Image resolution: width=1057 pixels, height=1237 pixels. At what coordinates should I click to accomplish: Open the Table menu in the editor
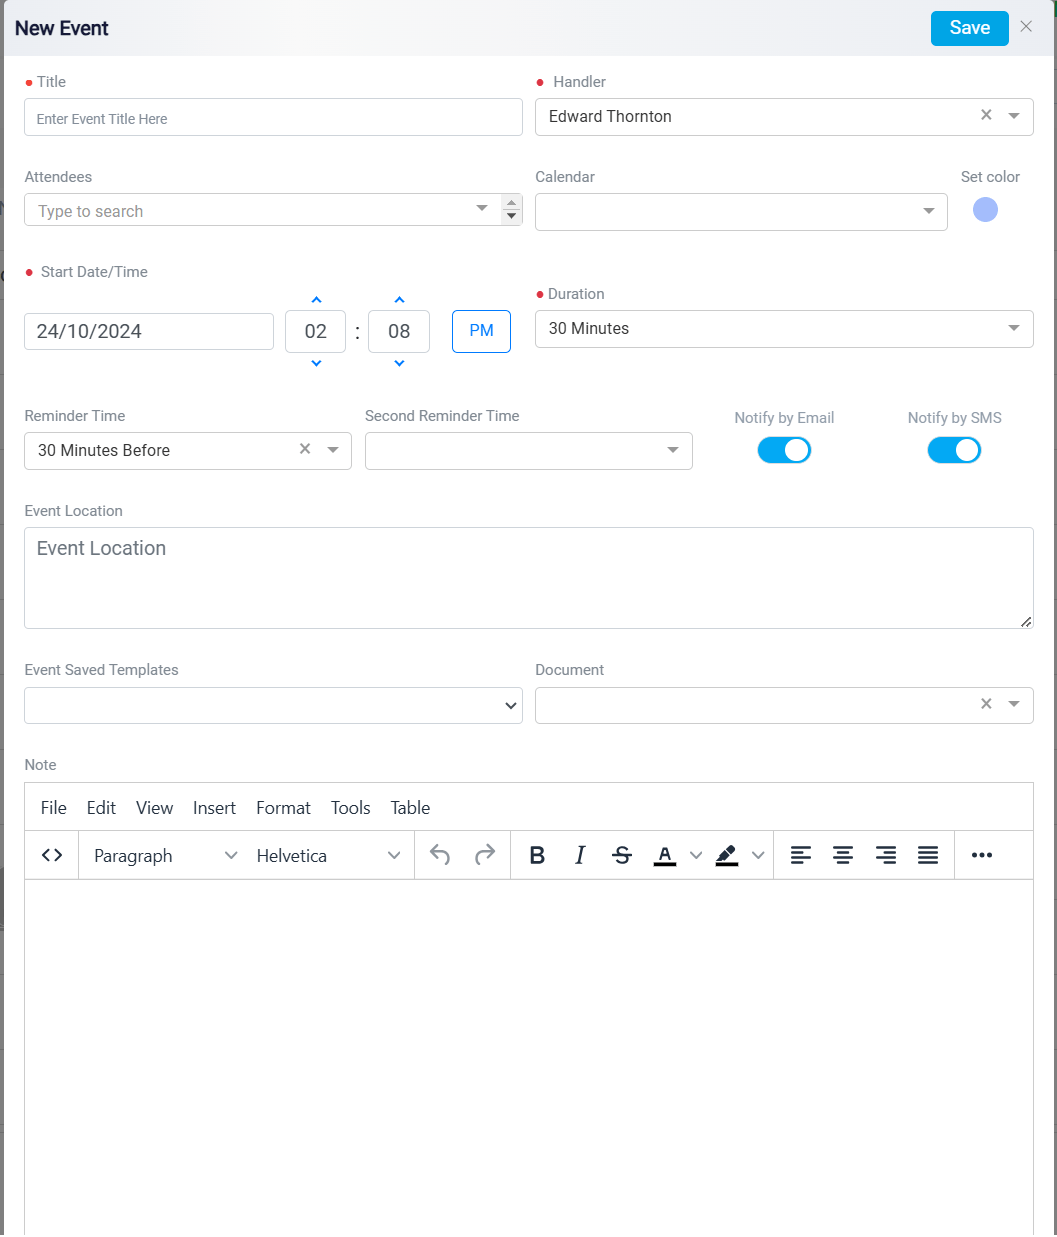(410, 808)
